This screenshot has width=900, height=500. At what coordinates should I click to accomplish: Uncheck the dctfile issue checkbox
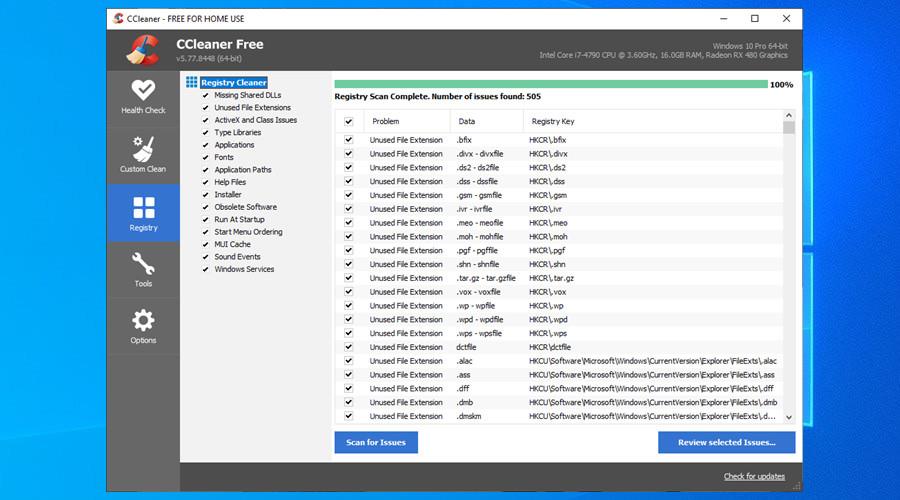(349, 347)
